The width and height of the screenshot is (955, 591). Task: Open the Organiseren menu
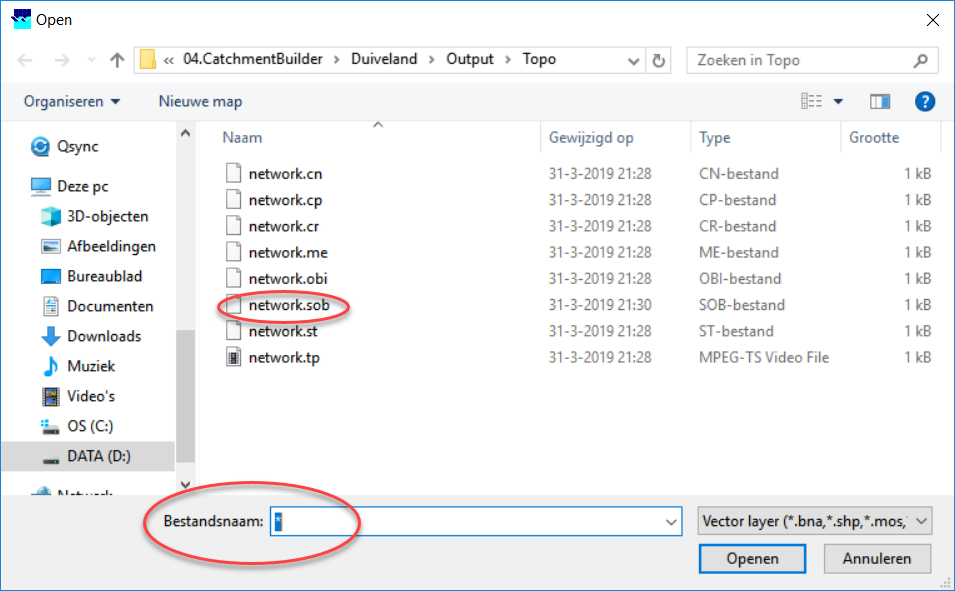pos(72,101)
